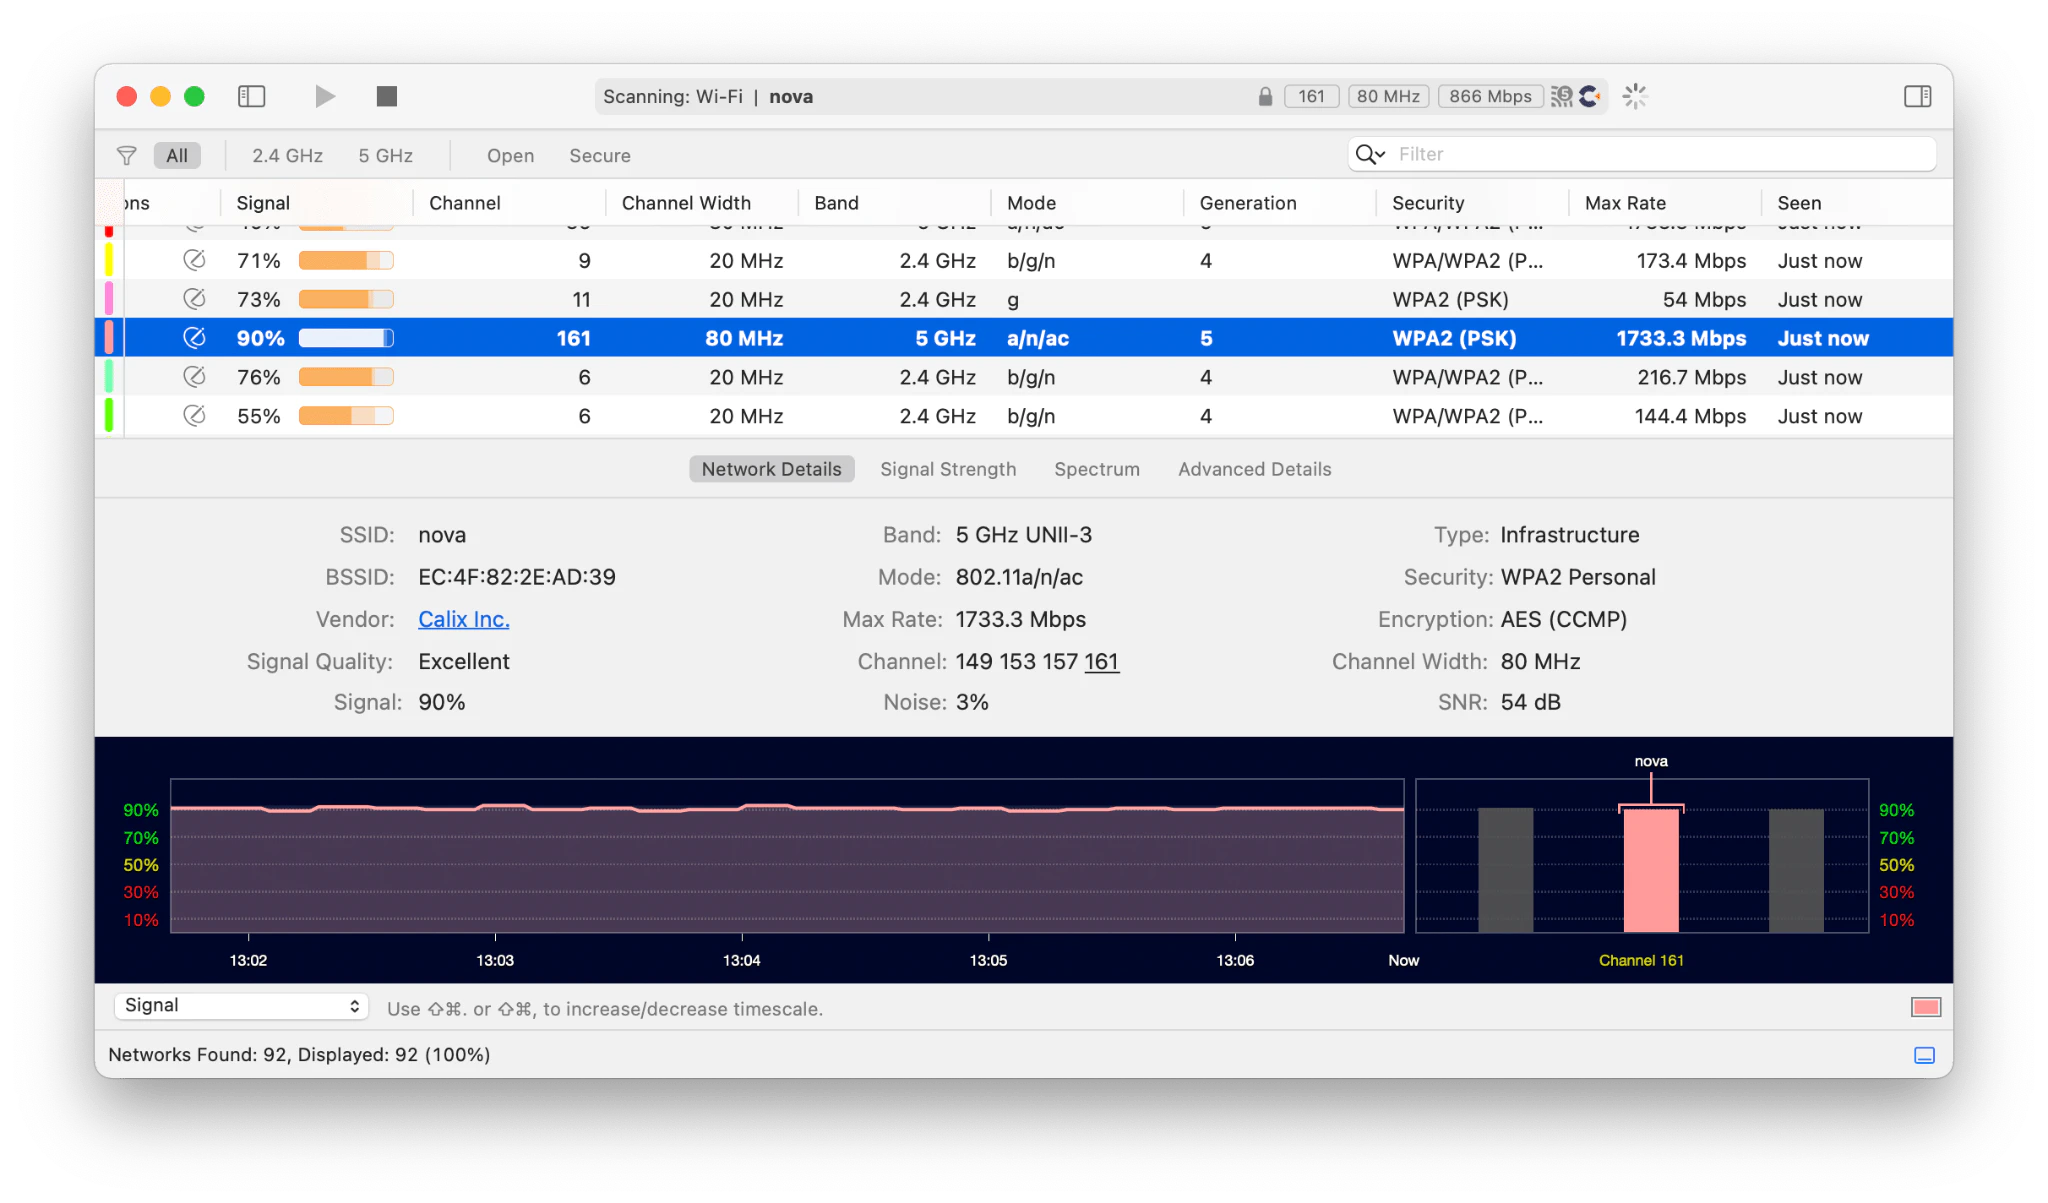Select the All networks filter
The image size is (2048, 1203).
(177, 155)
